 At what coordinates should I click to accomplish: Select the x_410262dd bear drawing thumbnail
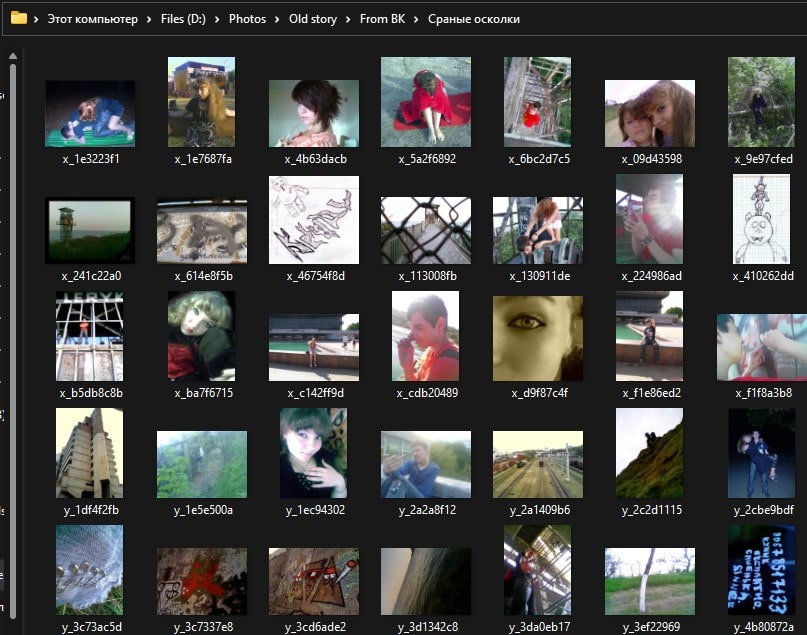[761, 220]
